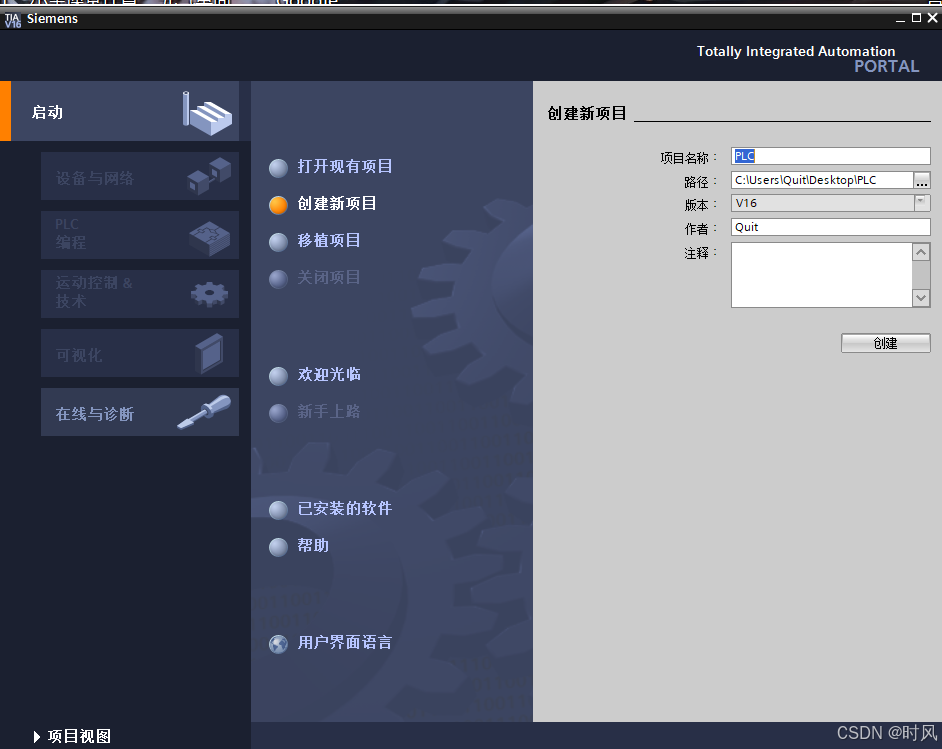
Task: Click 新手上路 entry
Action: [x=329, y=412]
